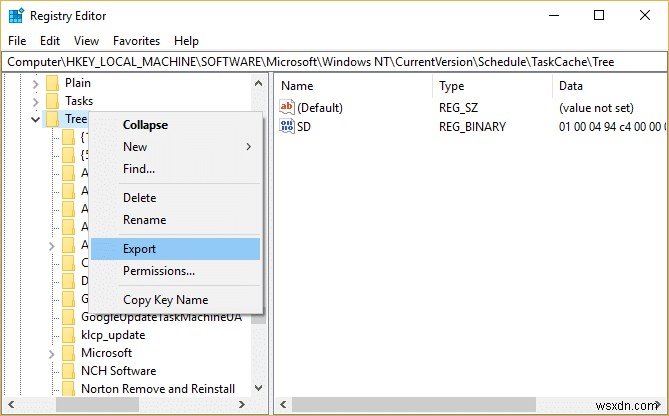Click the tree pane scroll-down arrow
Viewport: 669px width, 416px height.
tap(258, 388)
